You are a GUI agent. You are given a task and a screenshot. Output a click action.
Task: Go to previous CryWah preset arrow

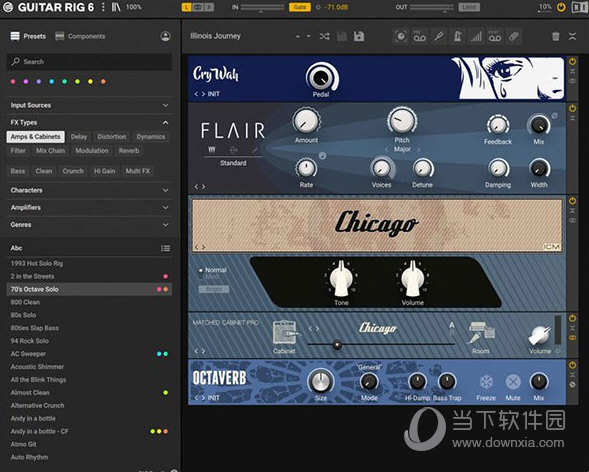(x=196, y=94)
